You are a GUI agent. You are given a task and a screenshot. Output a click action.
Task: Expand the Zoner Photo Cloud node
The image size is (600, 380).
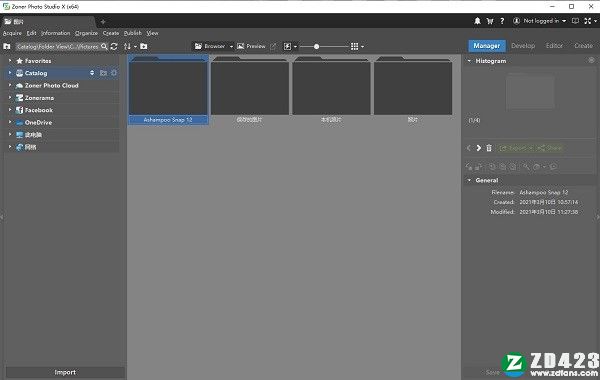click(10, 85)
